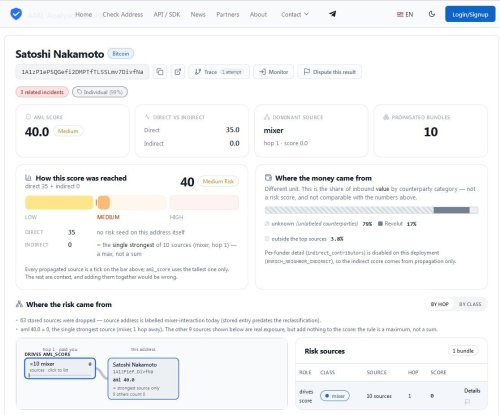Click the 1 bundle badge
500x415 pixels.
point(463,351)
